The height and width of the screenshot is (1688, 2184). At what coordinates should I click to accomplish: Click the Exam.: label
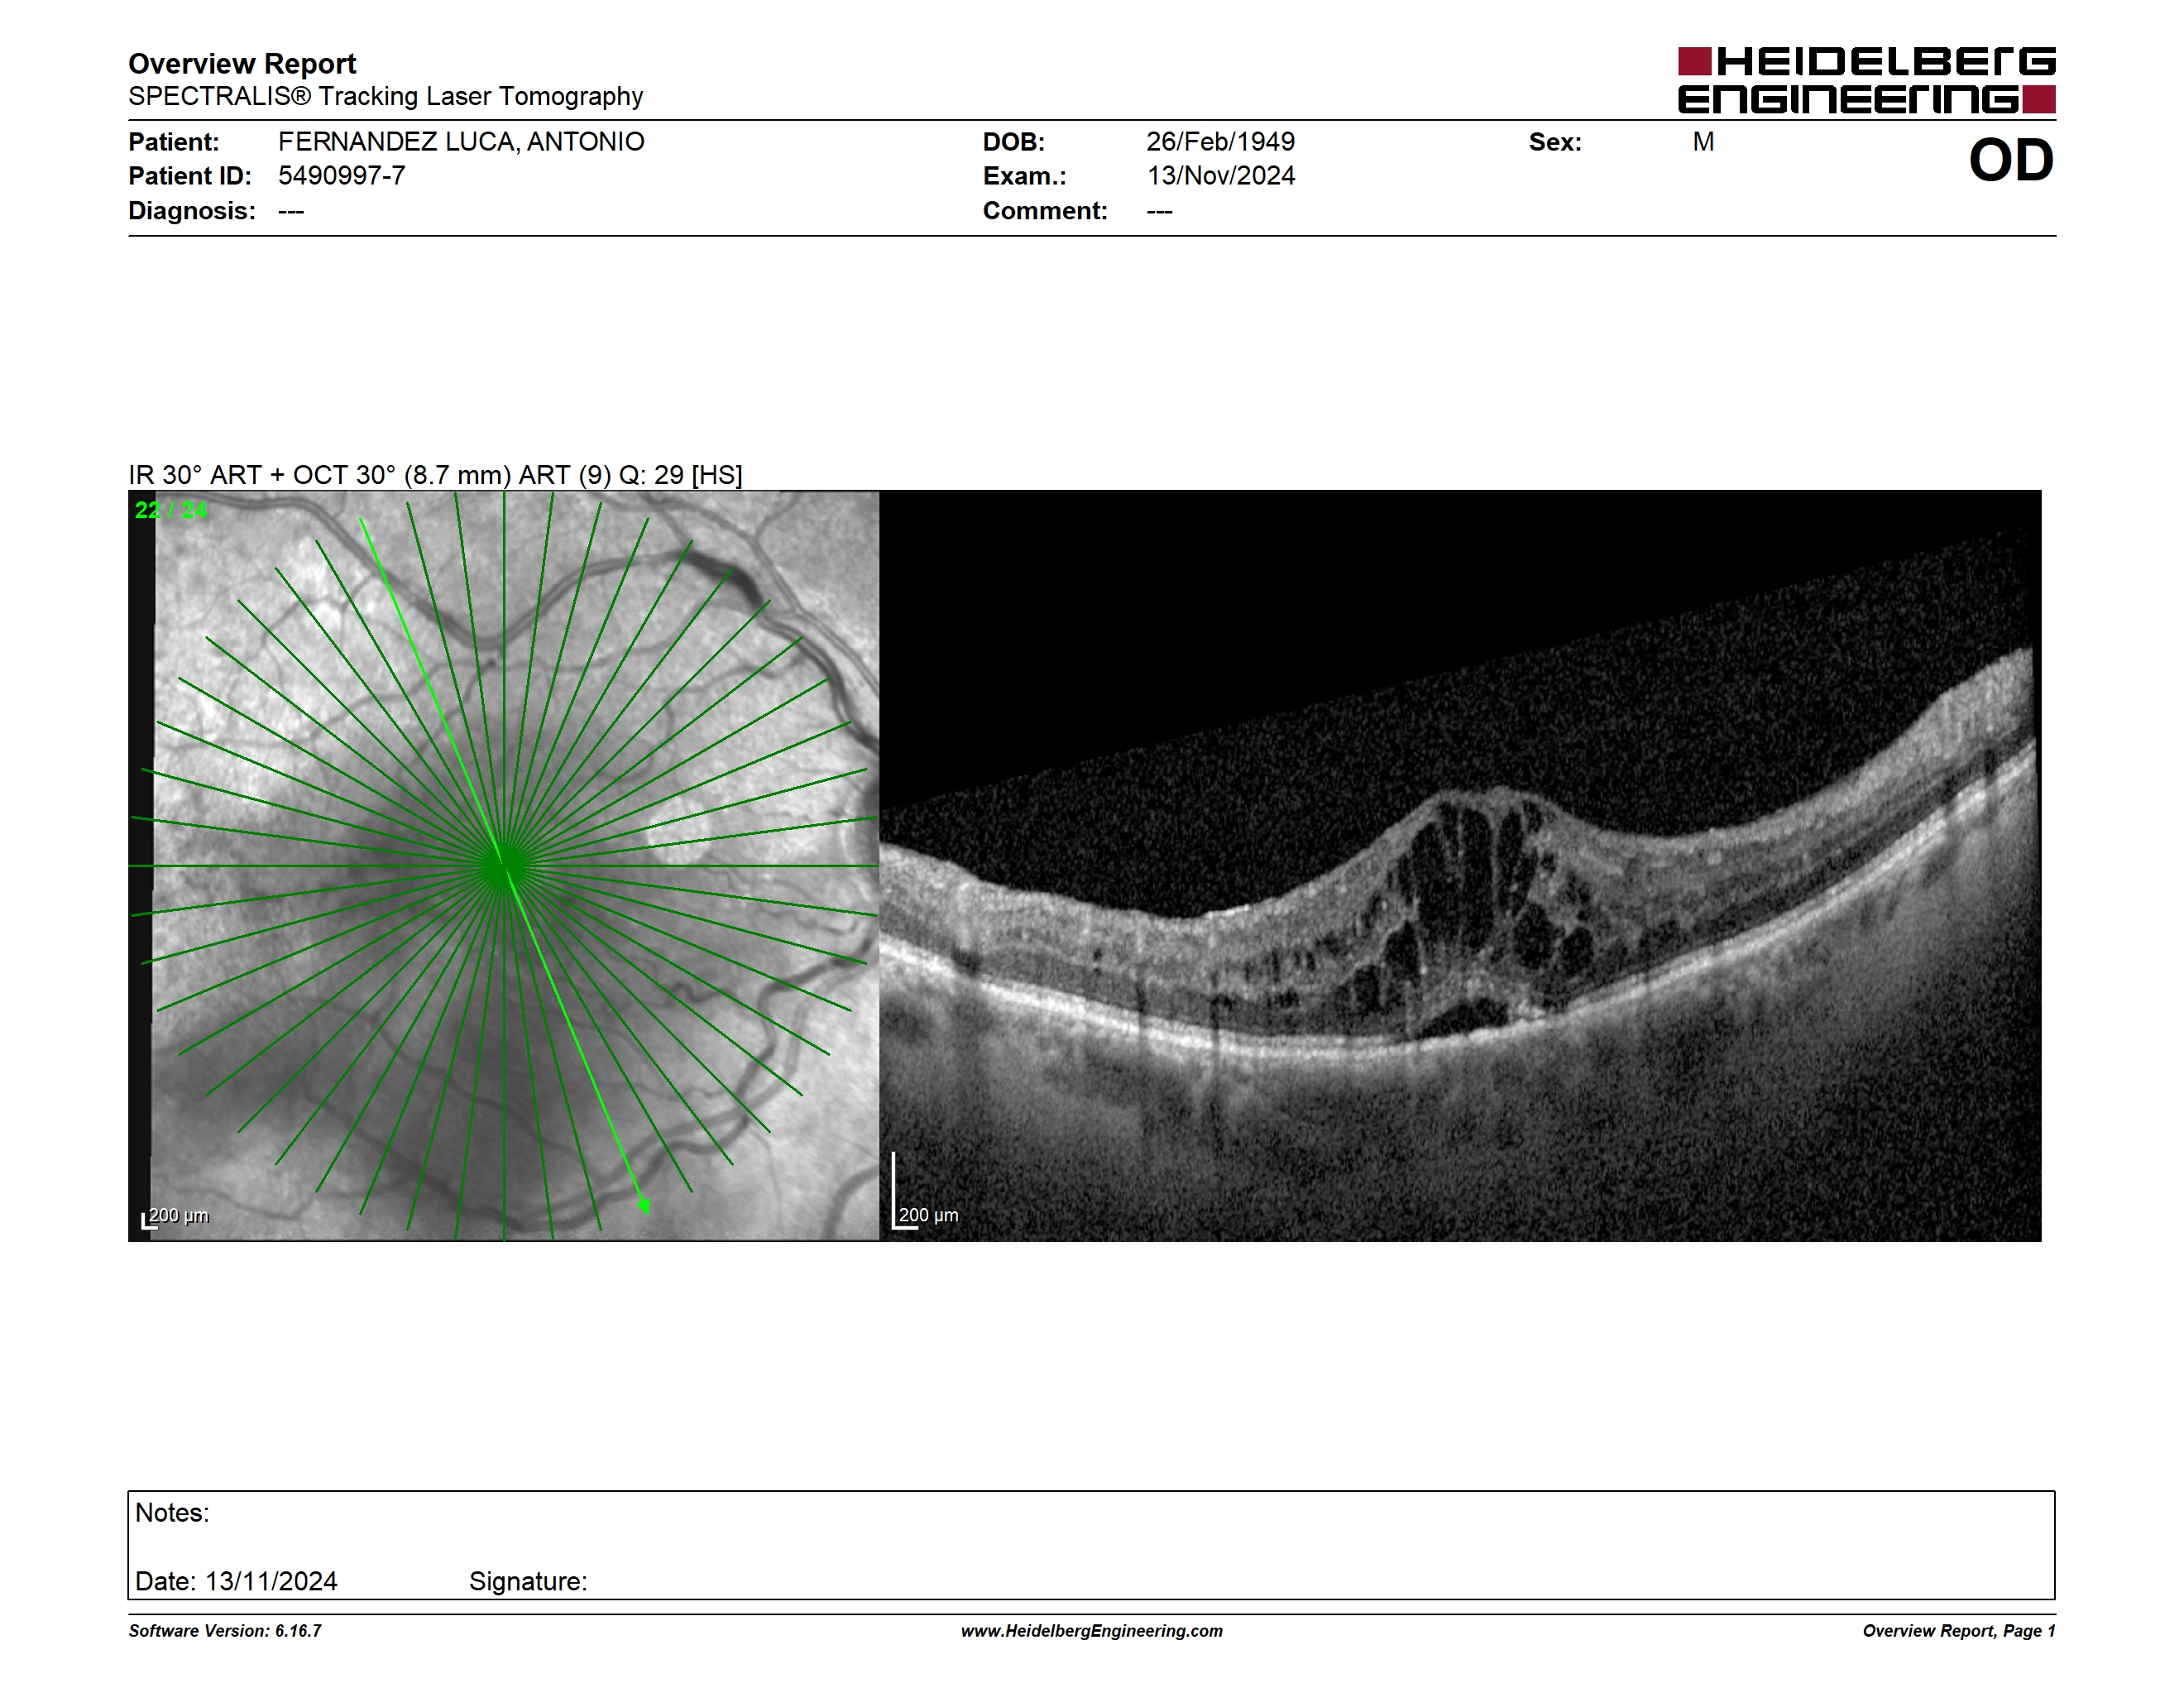[x=1024, y=176]
